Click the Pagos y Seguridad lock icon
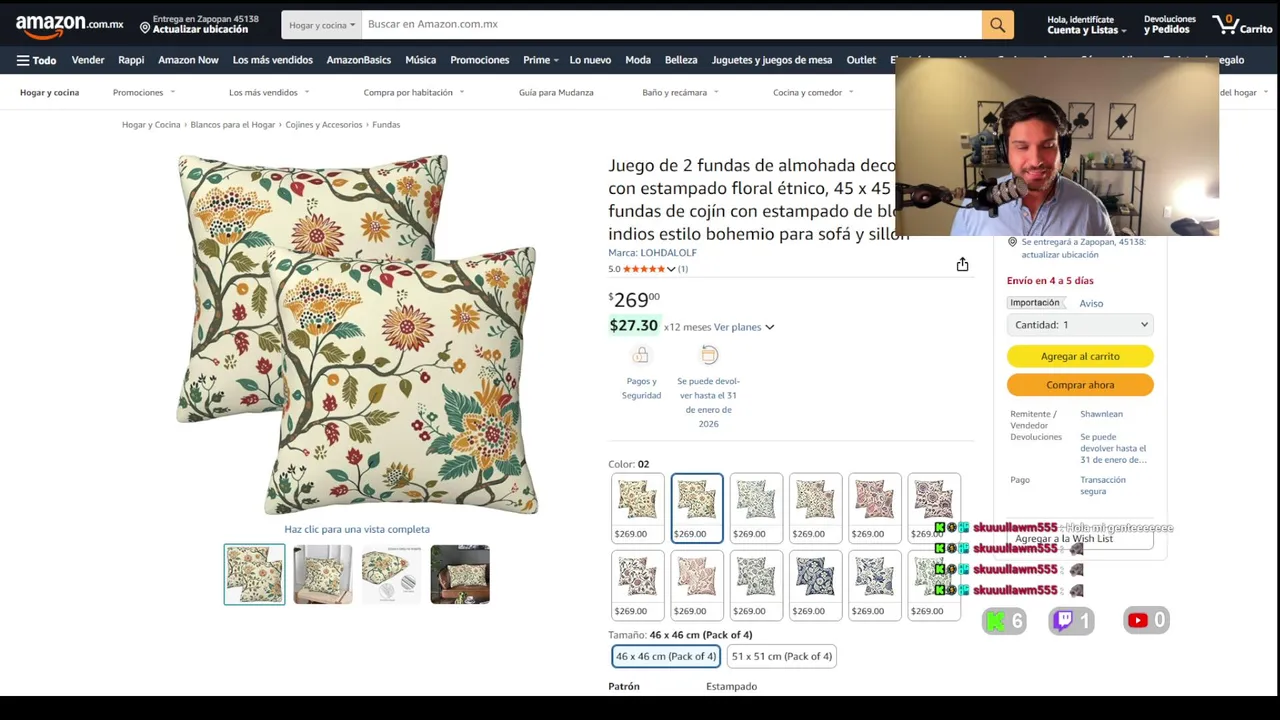The height and width of the screenshot is (720, 1280). (641, 356)
